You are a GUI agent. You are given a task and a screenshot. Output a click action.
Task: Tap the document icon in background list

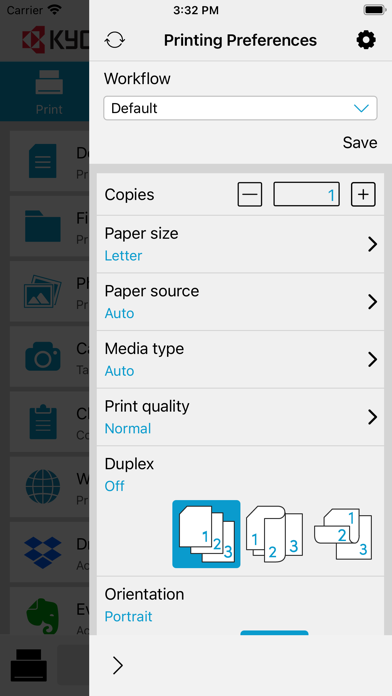pos(43,161)
